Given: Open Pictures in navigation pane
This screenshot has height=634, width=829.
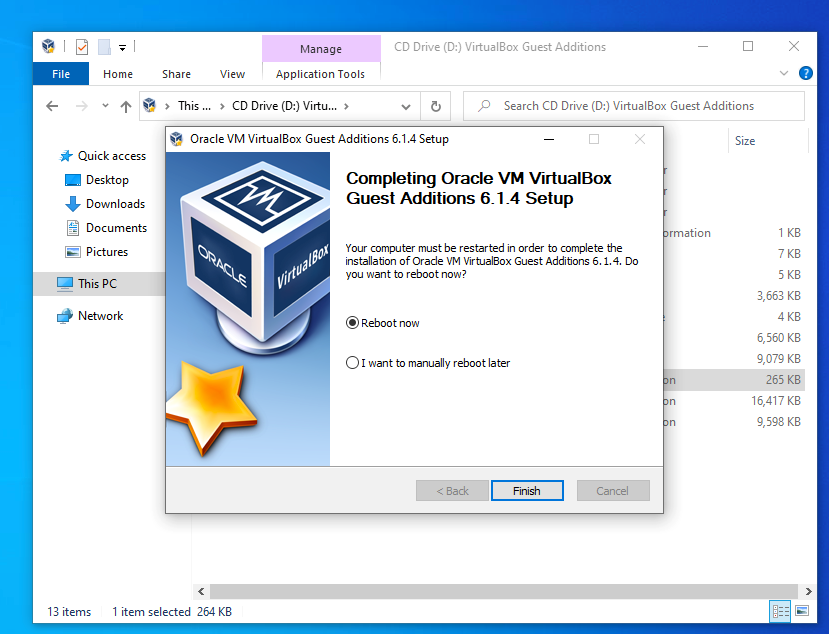Looking at the screenshot, I should pos(107,252).
